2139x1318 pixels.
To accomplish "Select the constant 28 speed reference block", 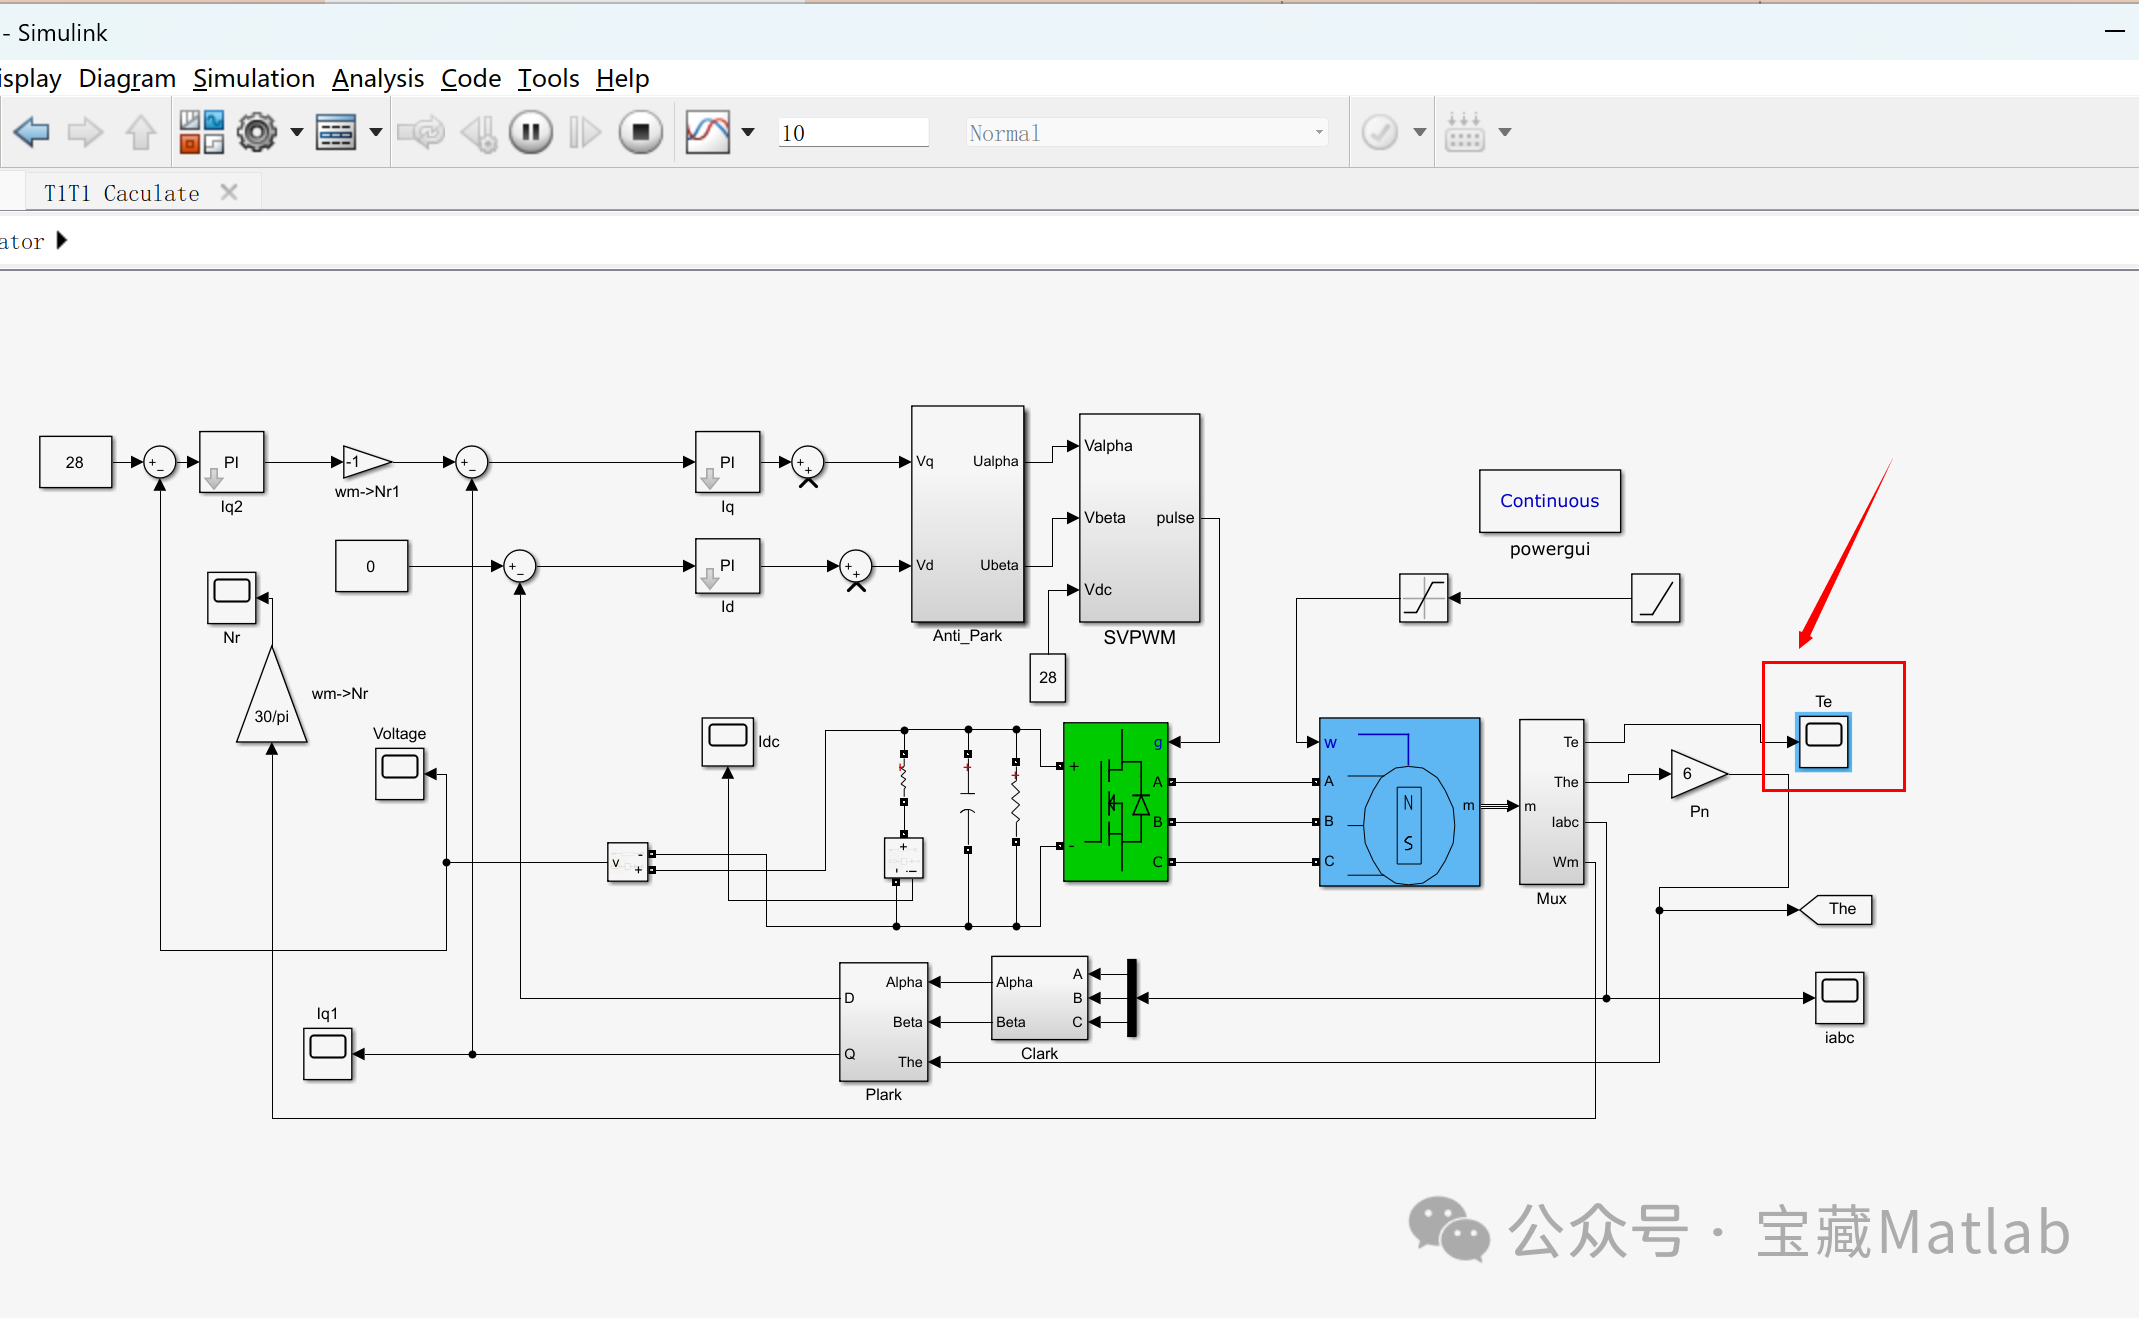I will [x=75, y=462].
